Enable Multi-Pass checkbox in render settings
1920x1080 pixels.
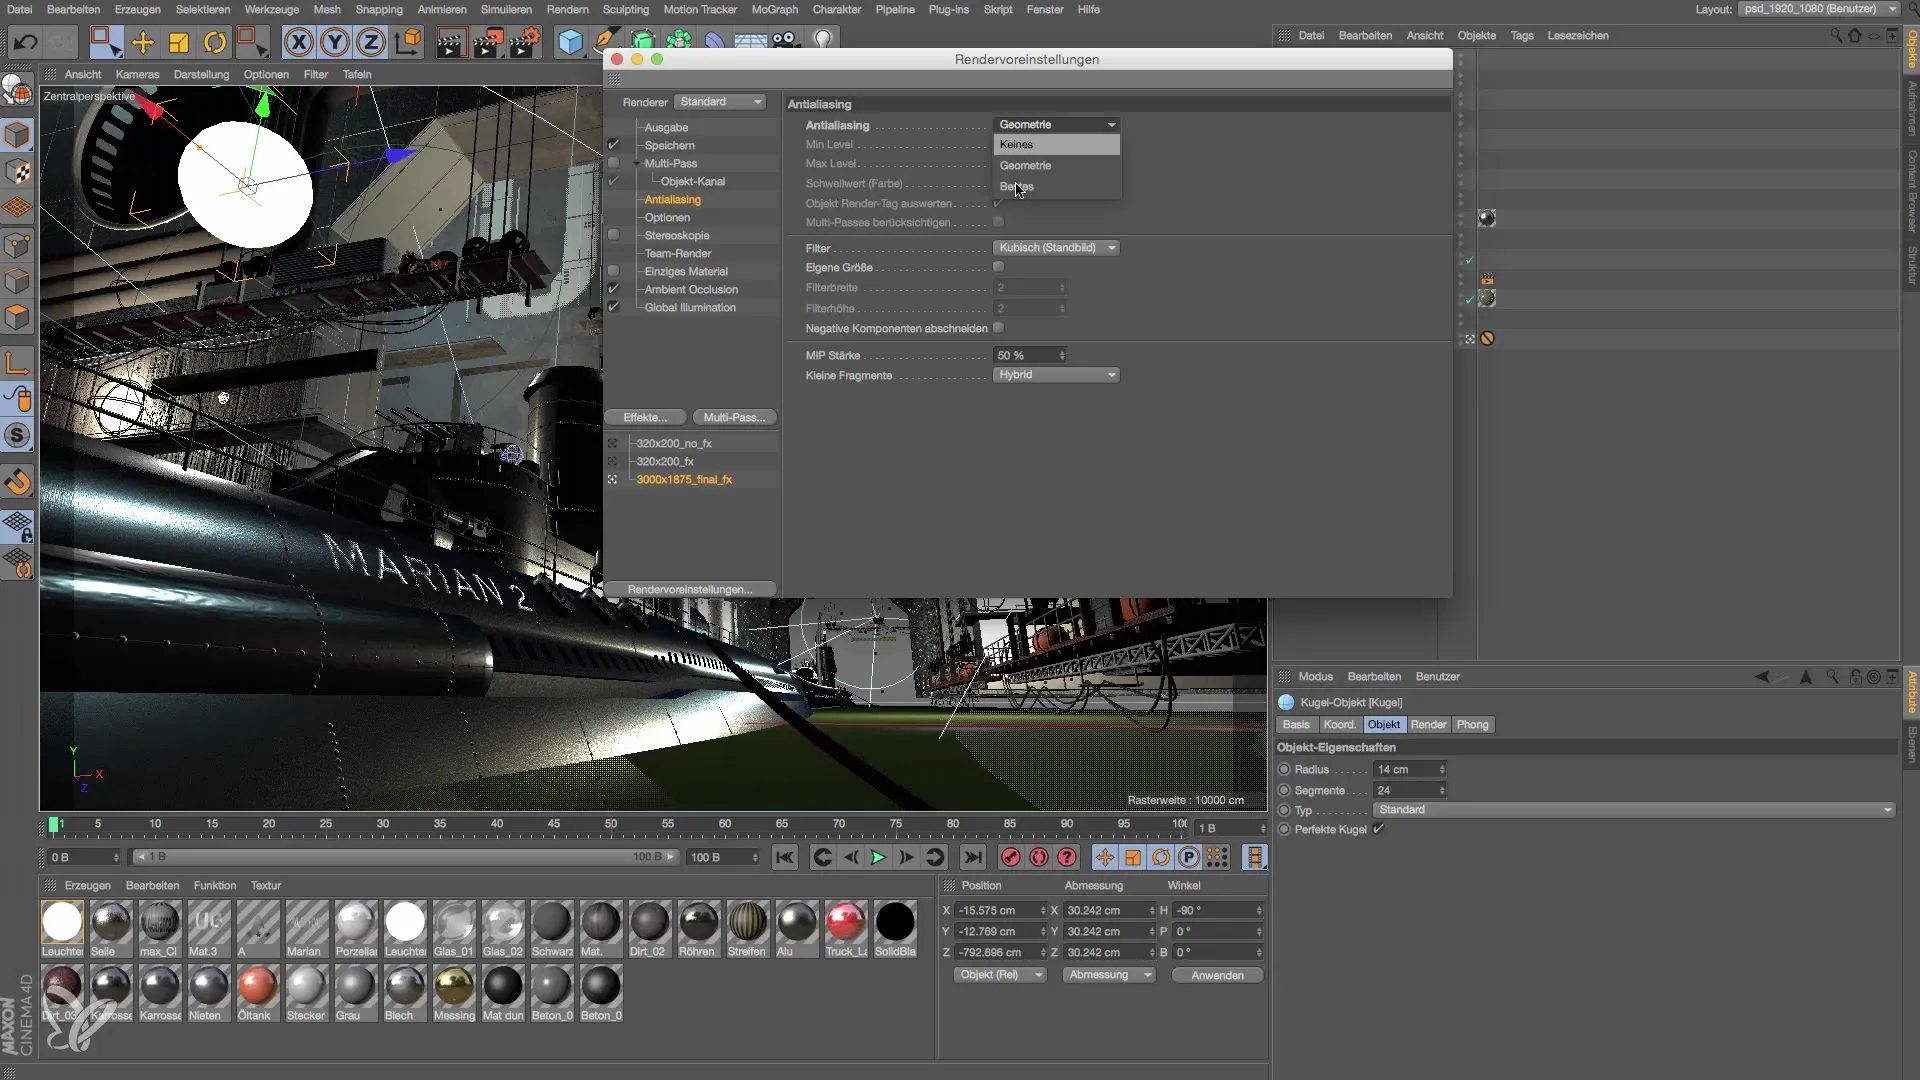point(613,163)
